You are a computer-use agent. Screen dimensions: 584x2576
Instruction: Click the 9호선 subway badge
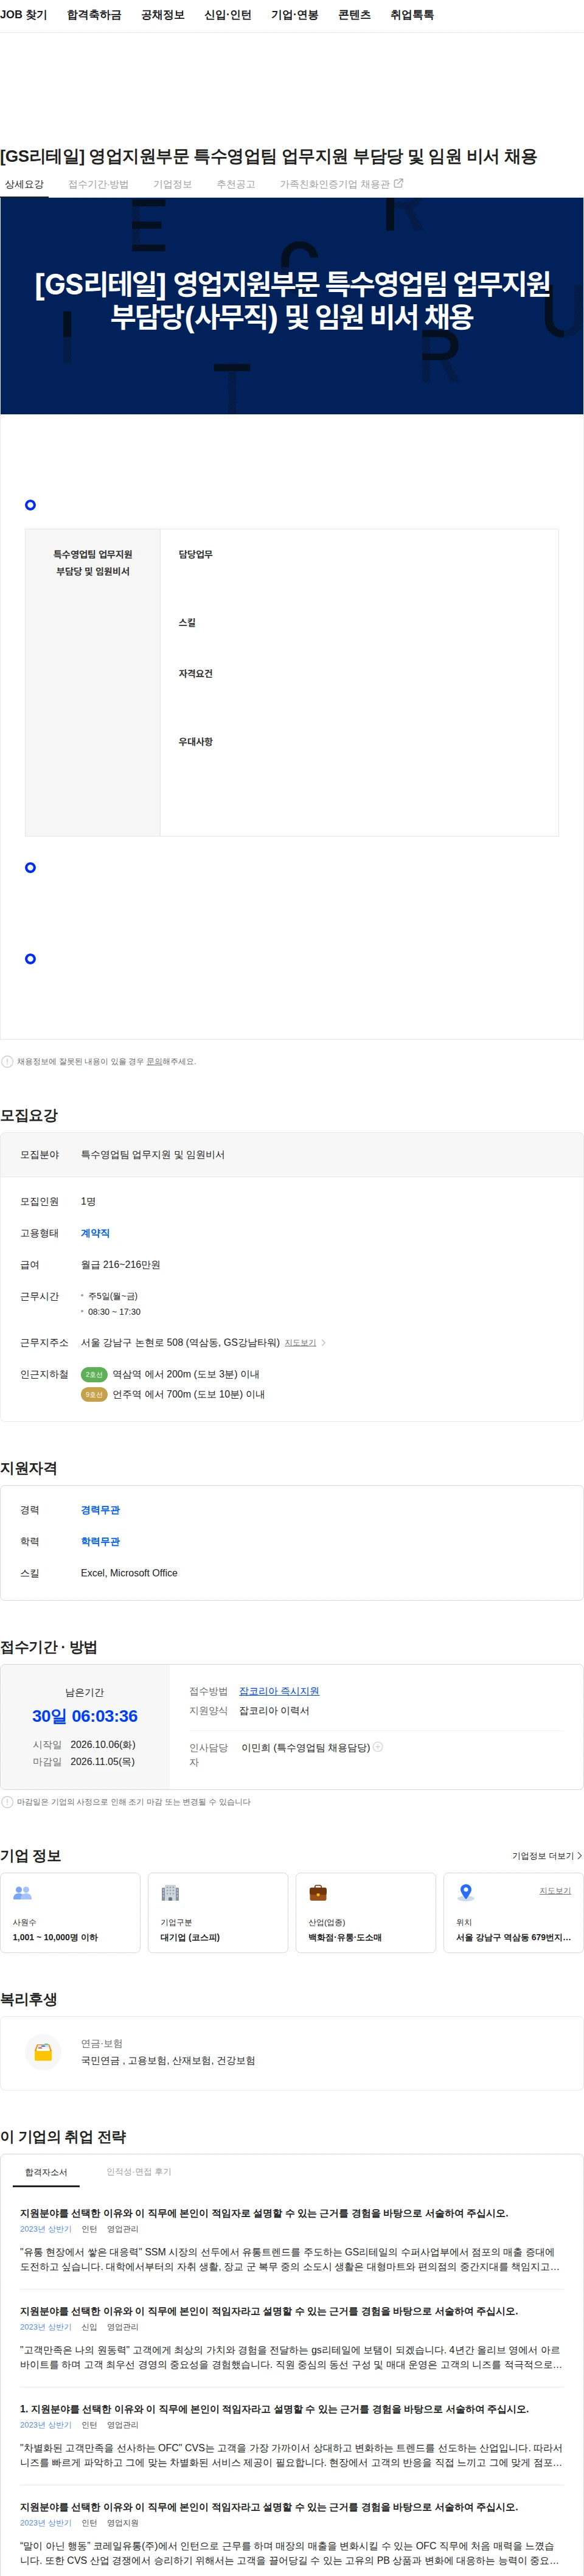pyautogui.click(x=94, y=1394)
